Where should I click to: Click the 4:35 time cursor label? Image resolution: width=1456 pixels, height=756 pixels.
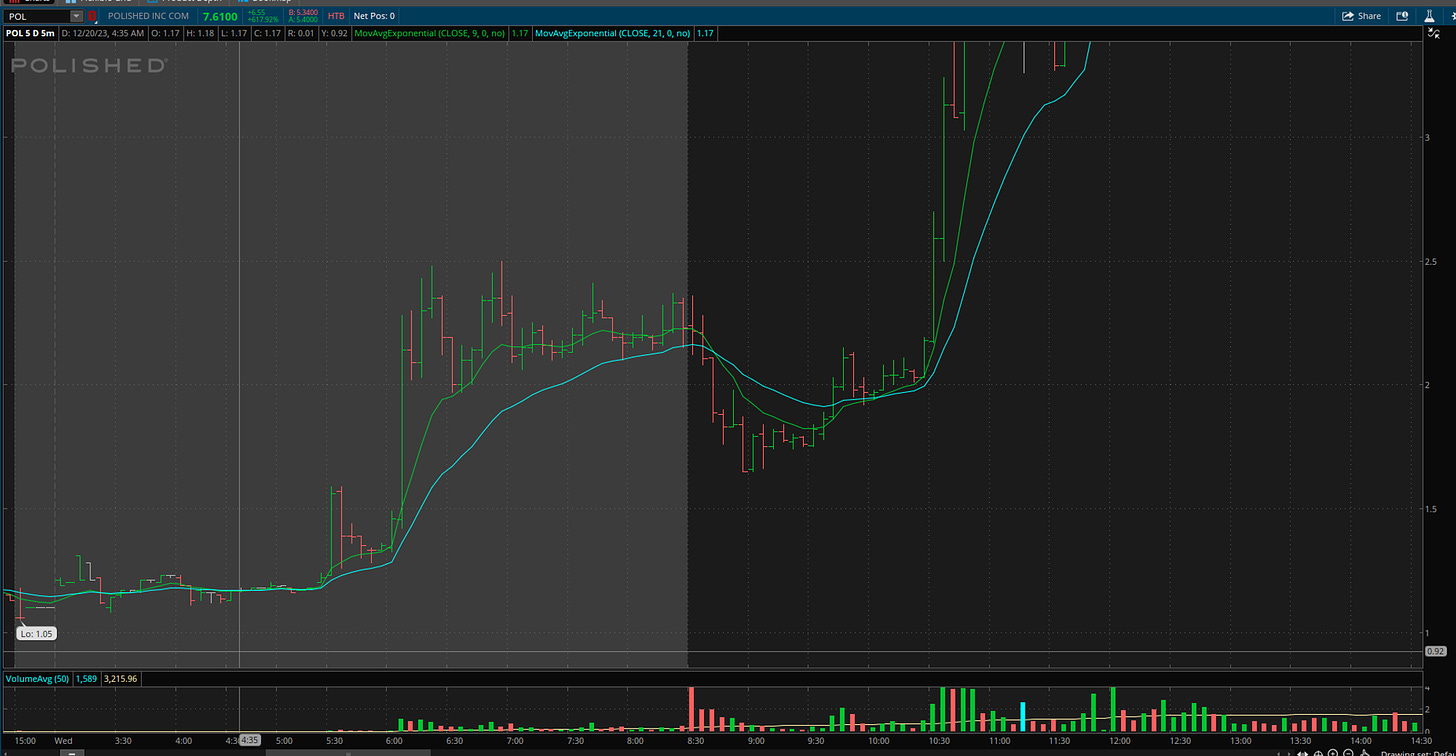[x=250, y=741]
